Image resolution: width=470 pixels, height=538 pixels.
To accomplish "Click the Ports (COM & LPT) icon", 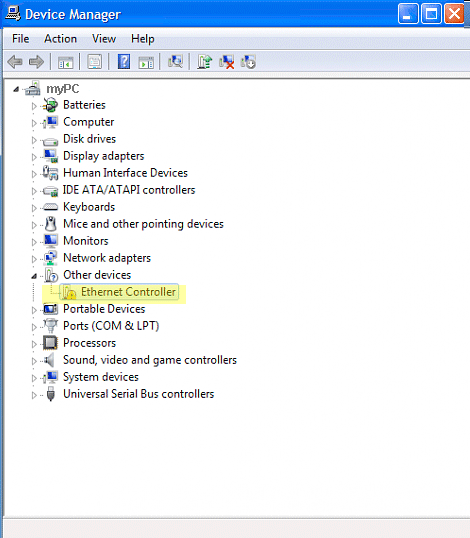I will tap(51, 326).
